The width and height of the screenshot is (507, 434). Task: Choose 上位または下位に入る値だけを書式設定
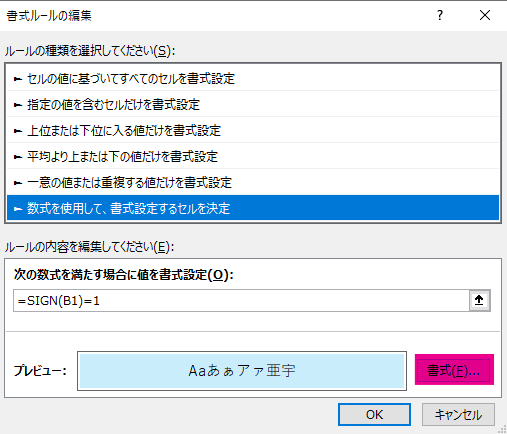click(253, 131)
